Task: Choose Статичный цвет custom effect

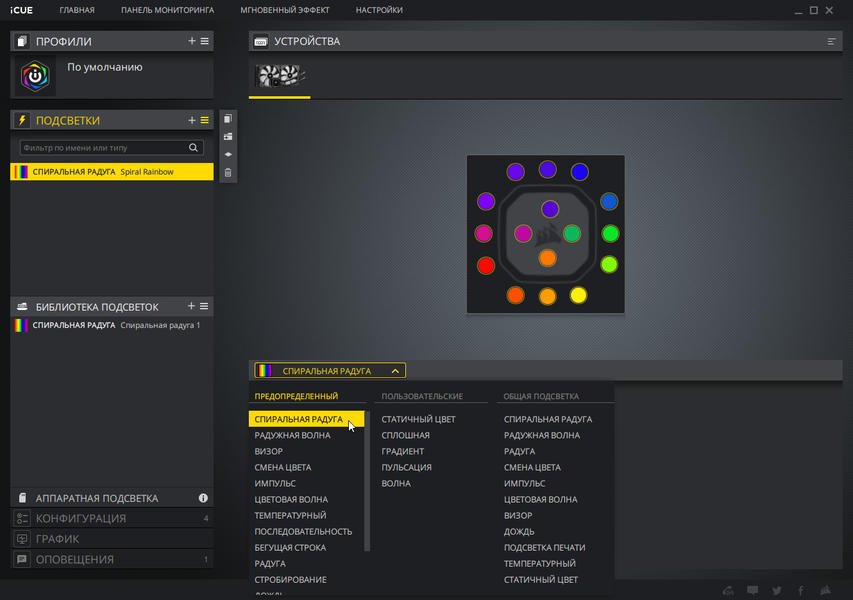Action: 418,419
